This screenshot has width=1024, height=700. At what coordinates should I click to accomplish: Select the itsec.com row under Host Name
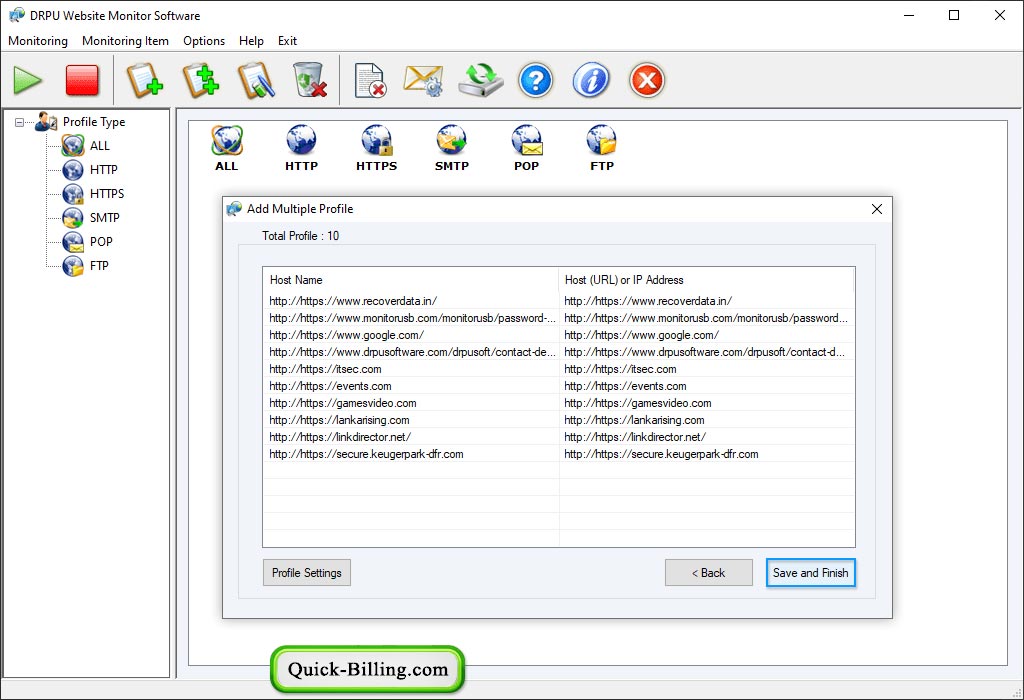tap(325, 369)
